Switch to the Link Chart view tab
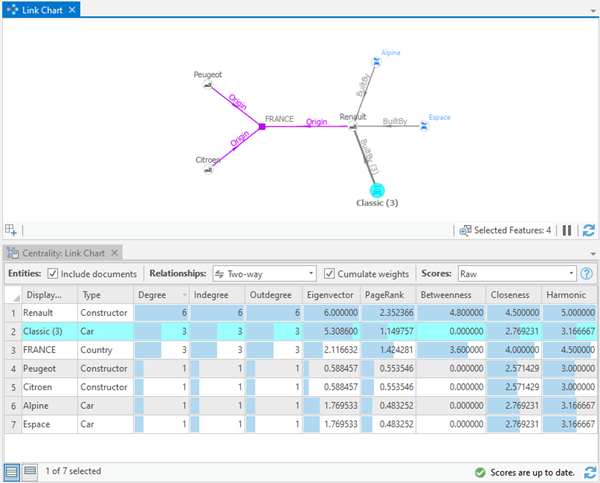600x483 pixels. [x=38, y=9]
